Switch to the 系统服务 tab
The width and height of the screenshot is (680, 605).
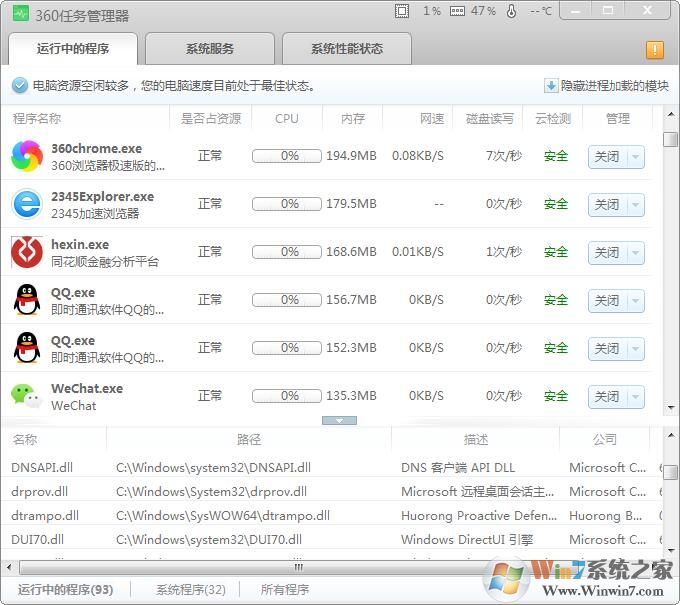(x=210, y=49)
